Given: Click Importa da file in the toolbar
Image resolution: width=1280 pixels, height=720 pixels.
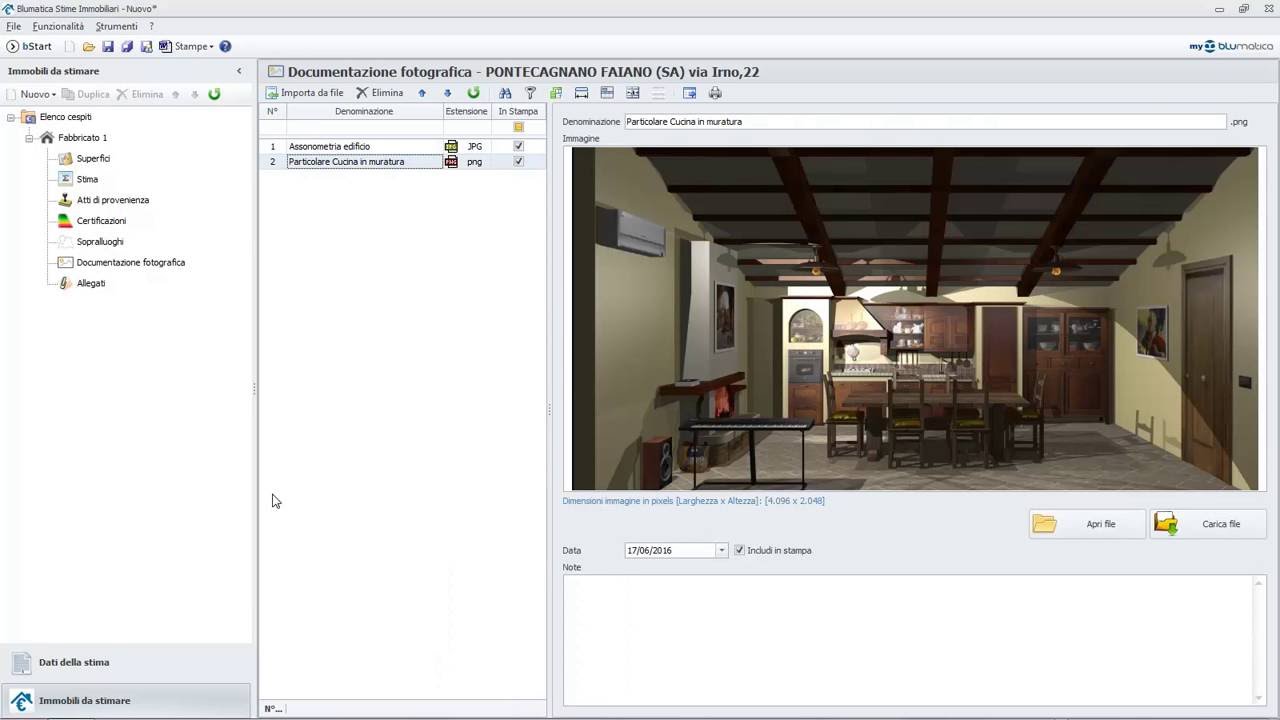Looking at the screenshot, I should [x=304, y=93].
